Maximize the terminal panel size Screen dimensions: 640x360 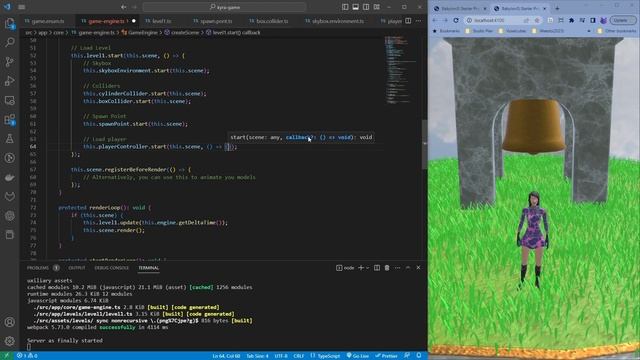click(x=408, y=268)
